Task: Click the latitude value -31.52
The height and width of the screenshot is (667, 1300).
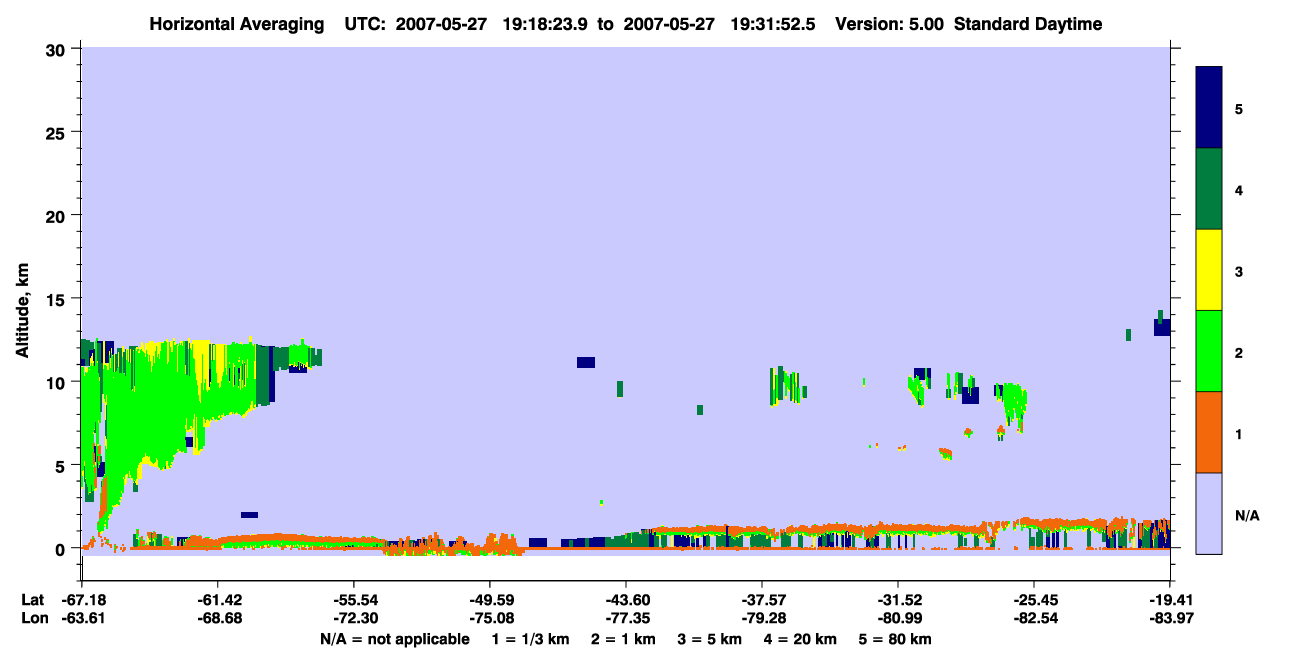Action: tap(898, 600)
